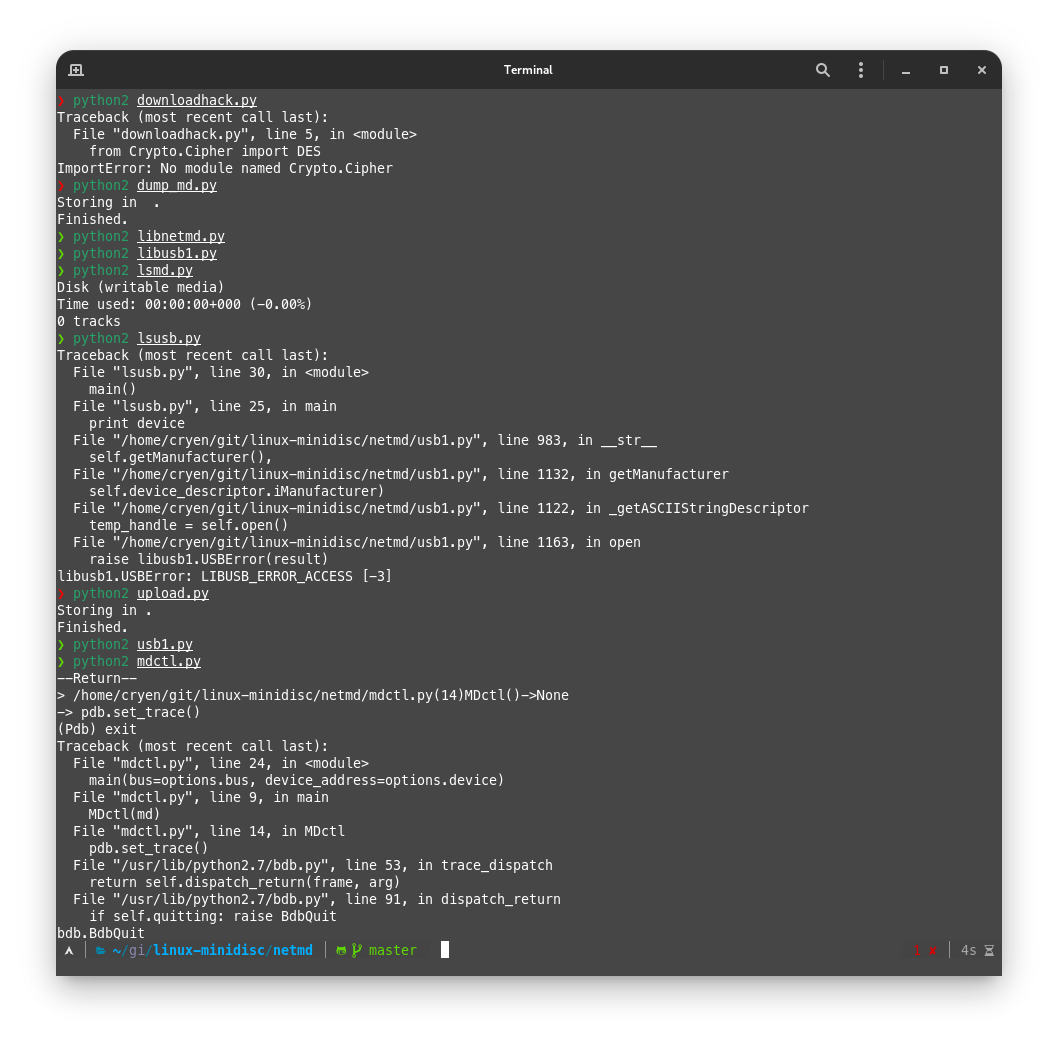
Task: Click the 'Storing in .' line after upload.py
Action: click(105, 610)
